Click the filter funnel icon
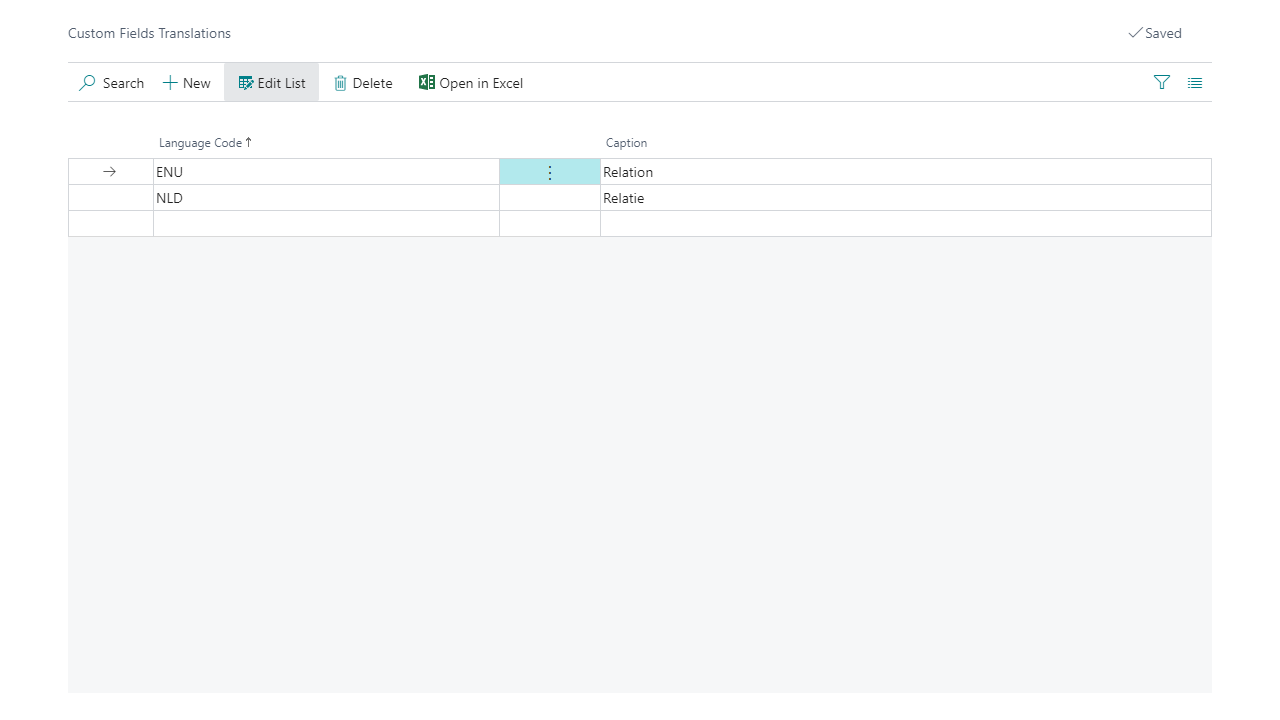The image size is (1280, 720). coord(1161,83)
